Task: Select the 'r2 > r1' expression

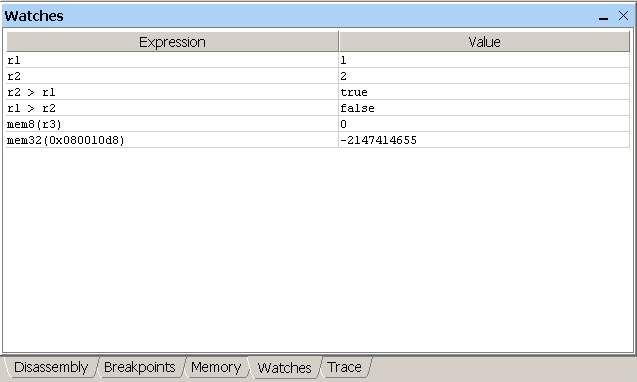Action: click(x=172, y=92)
